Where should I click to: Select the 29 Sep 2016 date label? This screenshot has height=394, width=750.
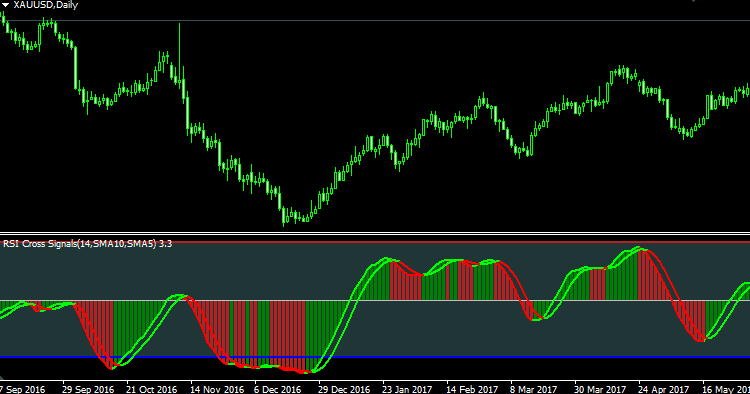tap(88, 389)
